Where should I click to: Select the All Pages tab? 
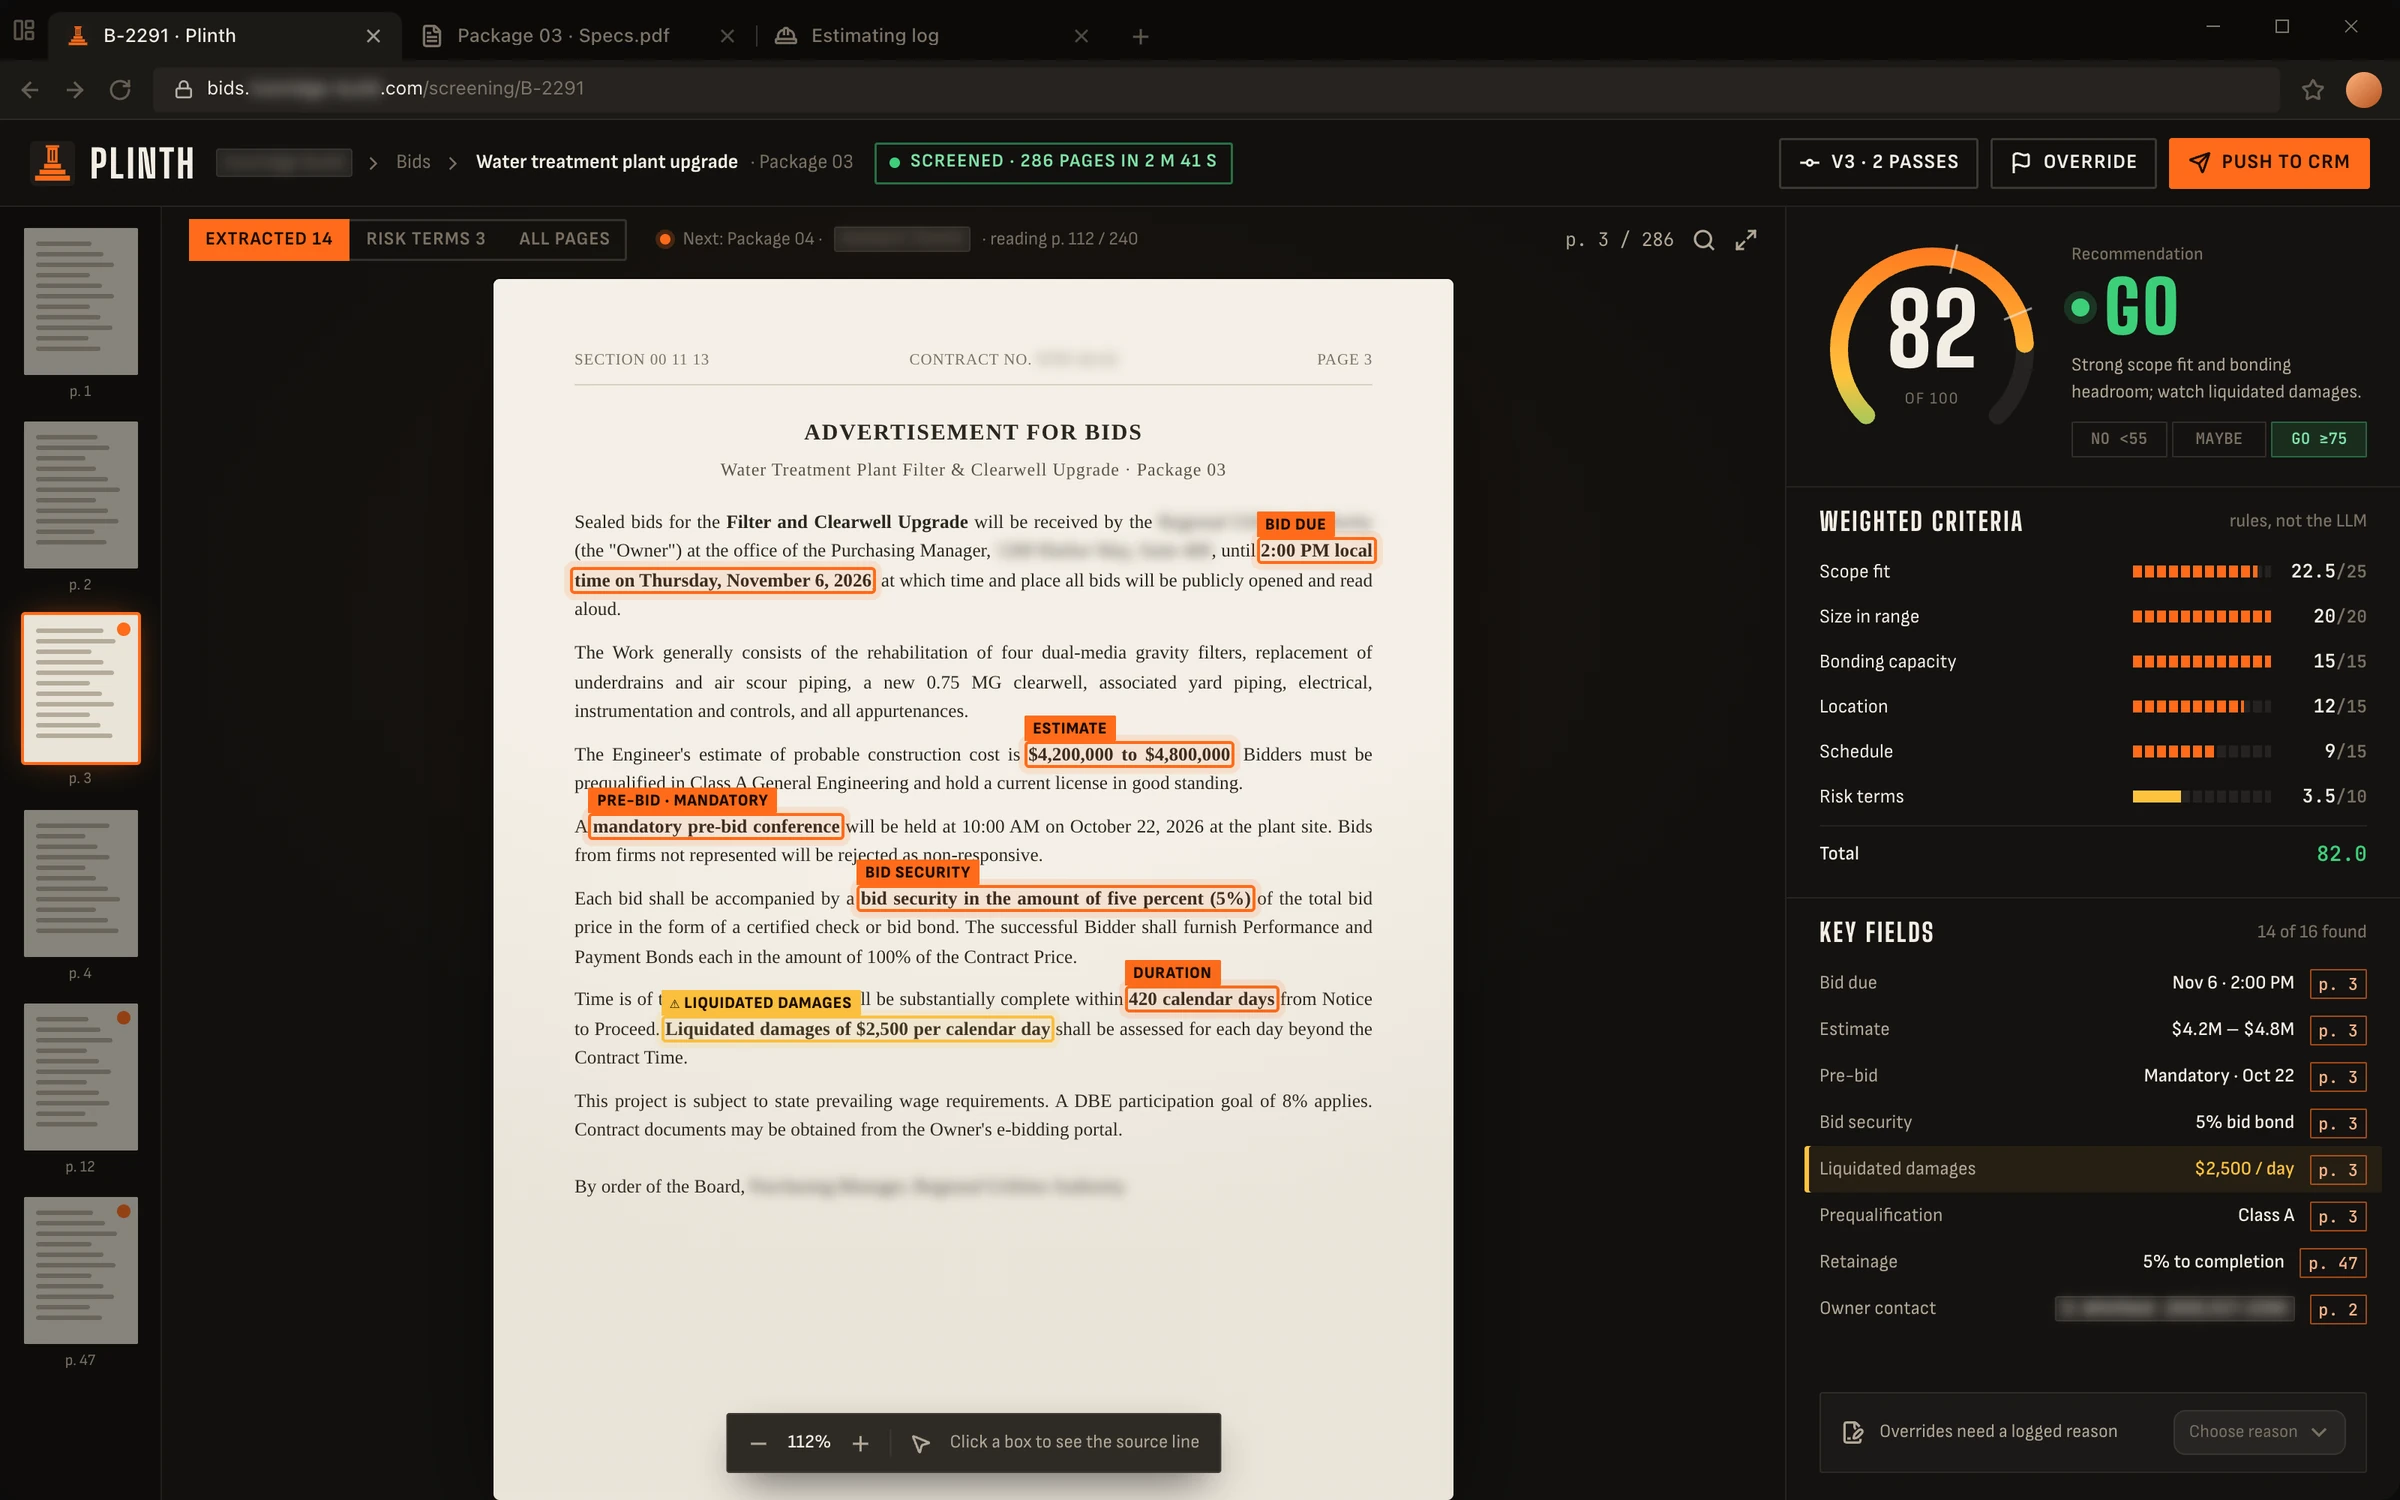(x=564, y=239)
